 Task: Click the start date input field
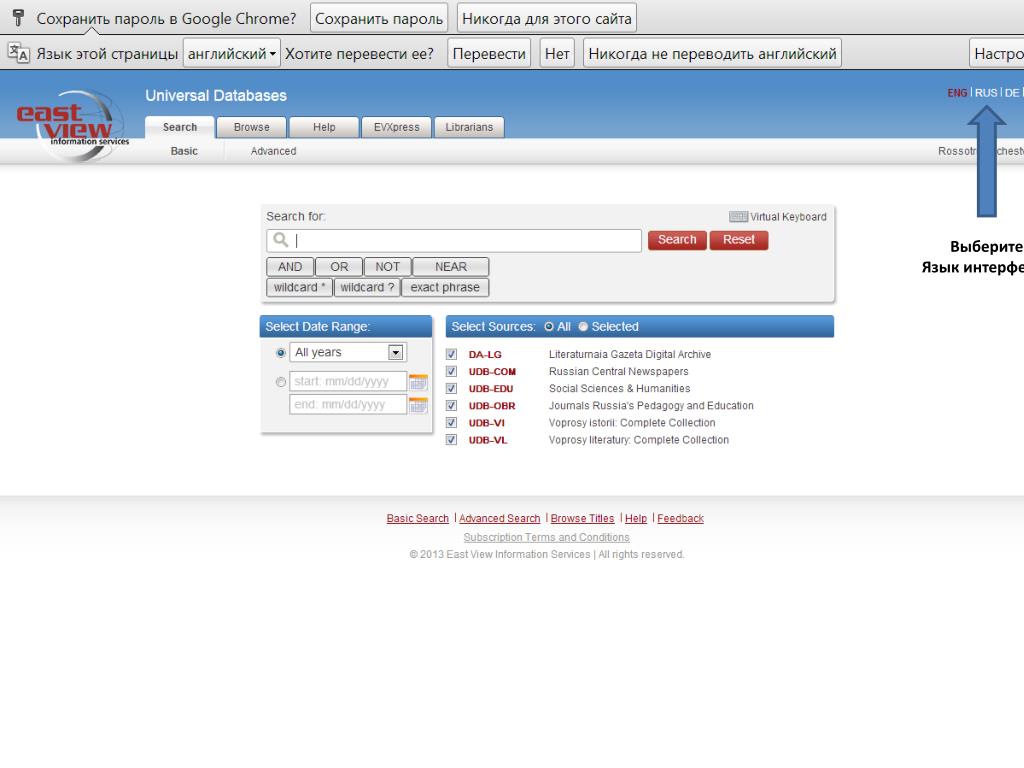point(348,381)
